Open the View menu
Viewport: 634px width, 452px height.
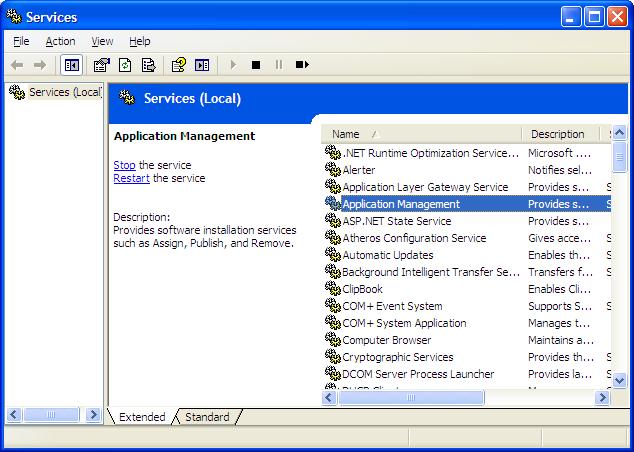102,41
